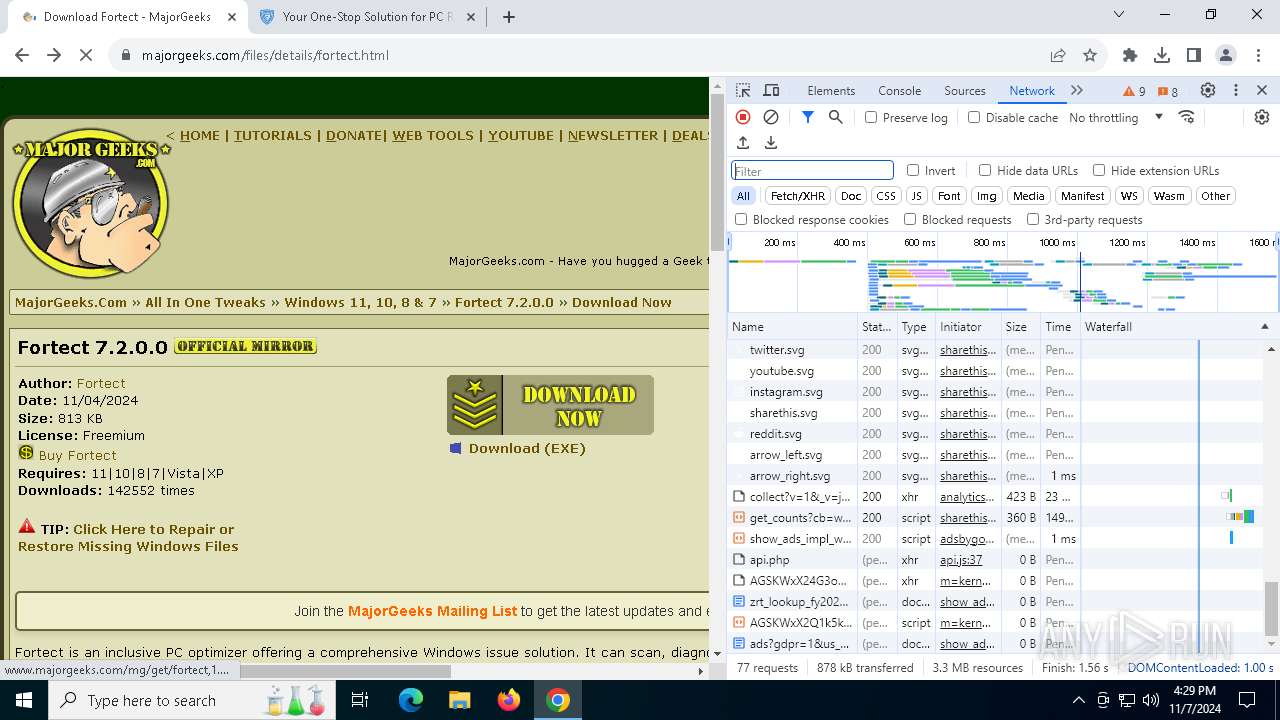Stop loading the page
Viewport: 1280px width, 720px height.
(x=86, y=55)
